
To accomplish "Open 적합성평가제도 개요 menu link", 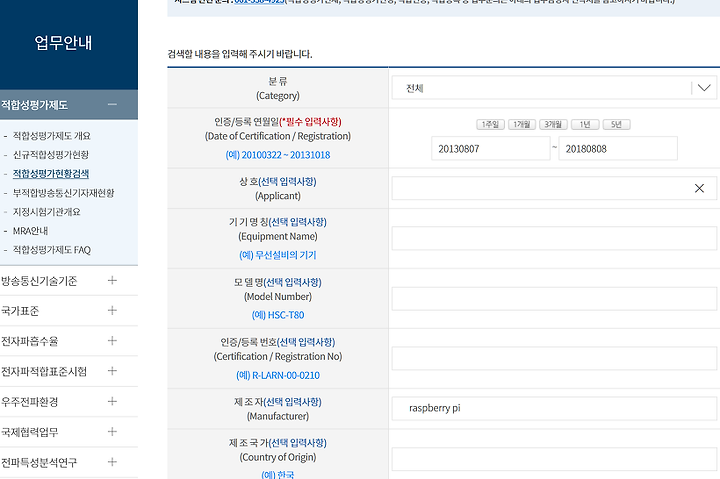I will click(x=51, y=136).
